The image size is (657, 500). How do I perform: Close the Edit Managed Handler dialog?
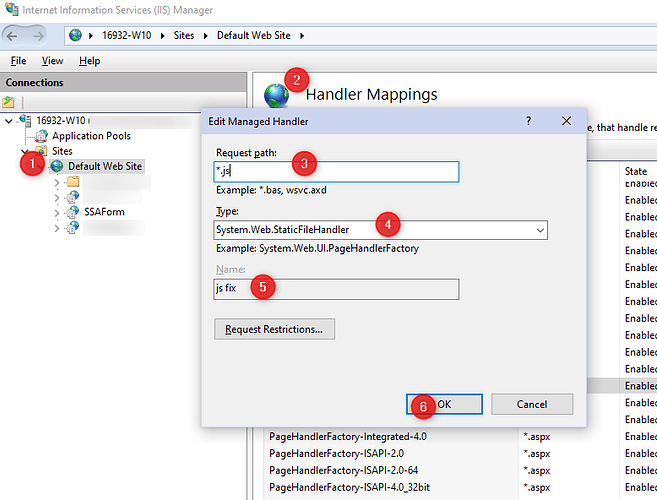(x=566, y=121)
